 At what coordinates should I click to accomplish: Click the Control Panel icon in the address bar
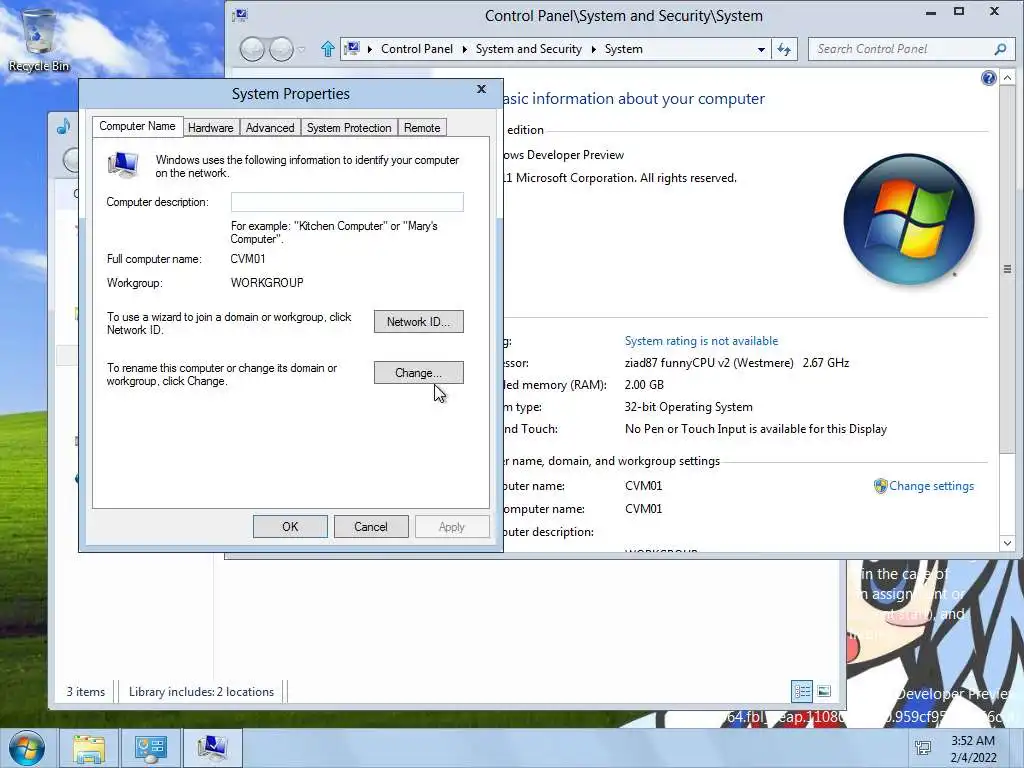tap(353, 48)
